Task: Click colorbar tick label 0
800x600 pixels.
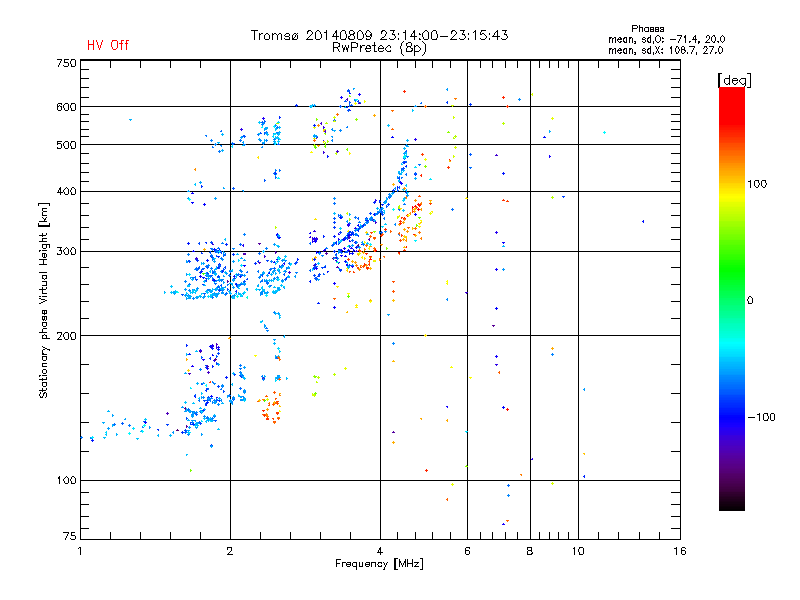Action: coord(750,301)
